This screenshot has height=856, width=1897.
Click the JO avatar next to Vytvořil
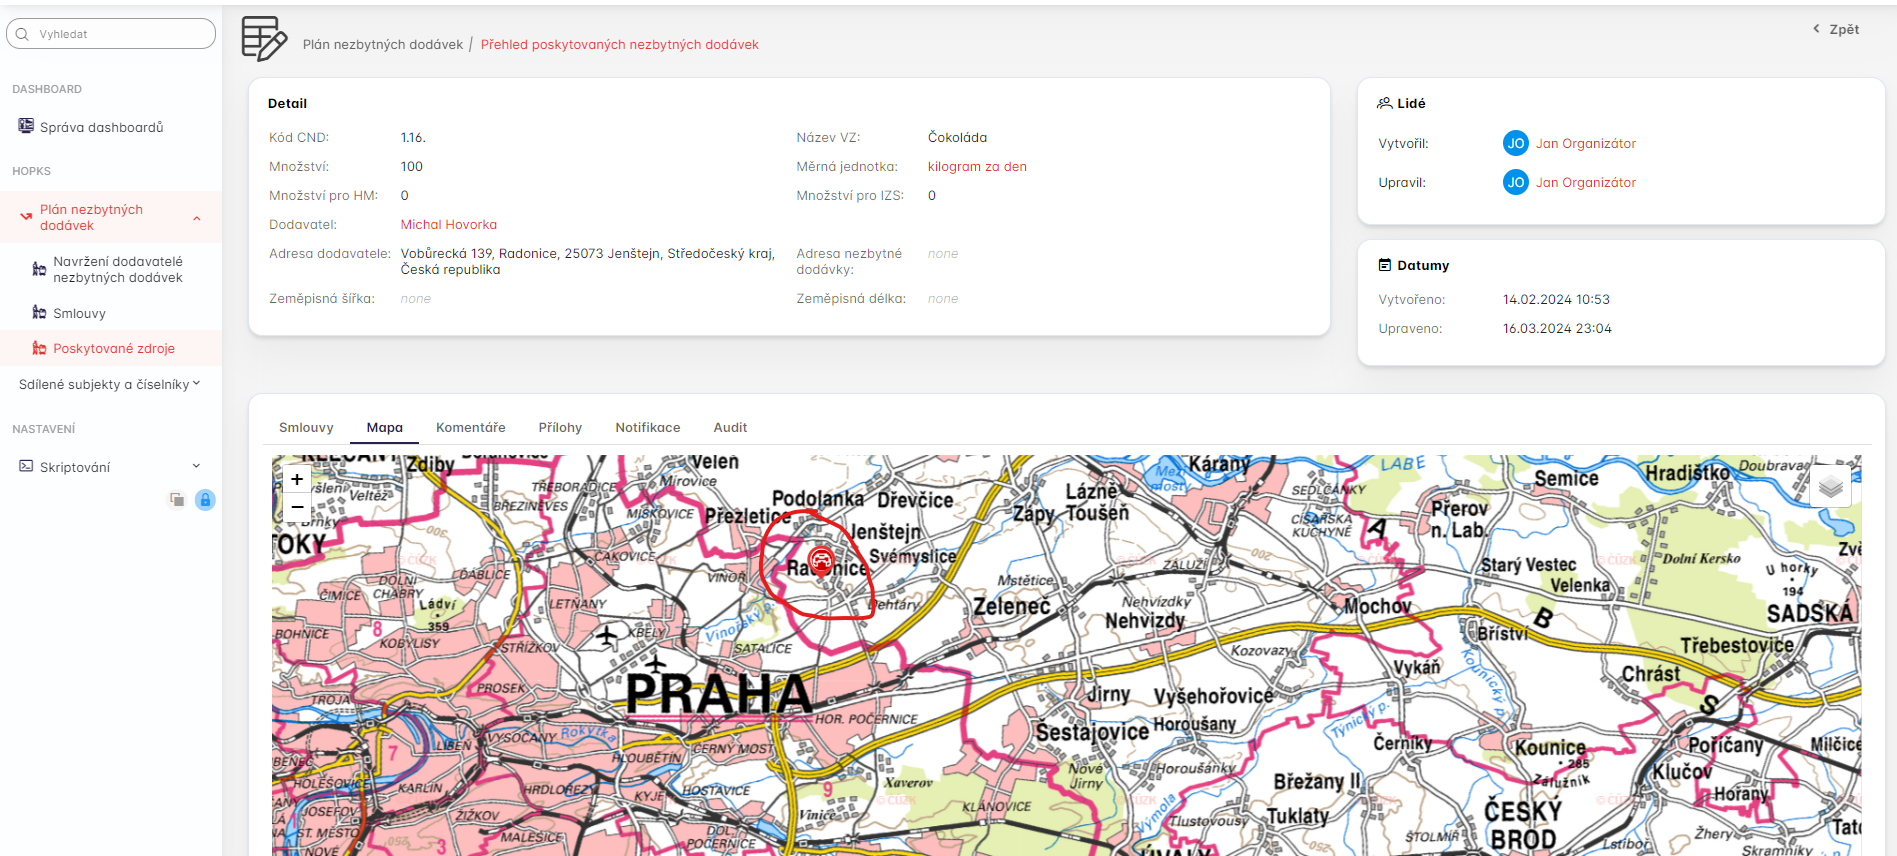(x=1515, y=143)
